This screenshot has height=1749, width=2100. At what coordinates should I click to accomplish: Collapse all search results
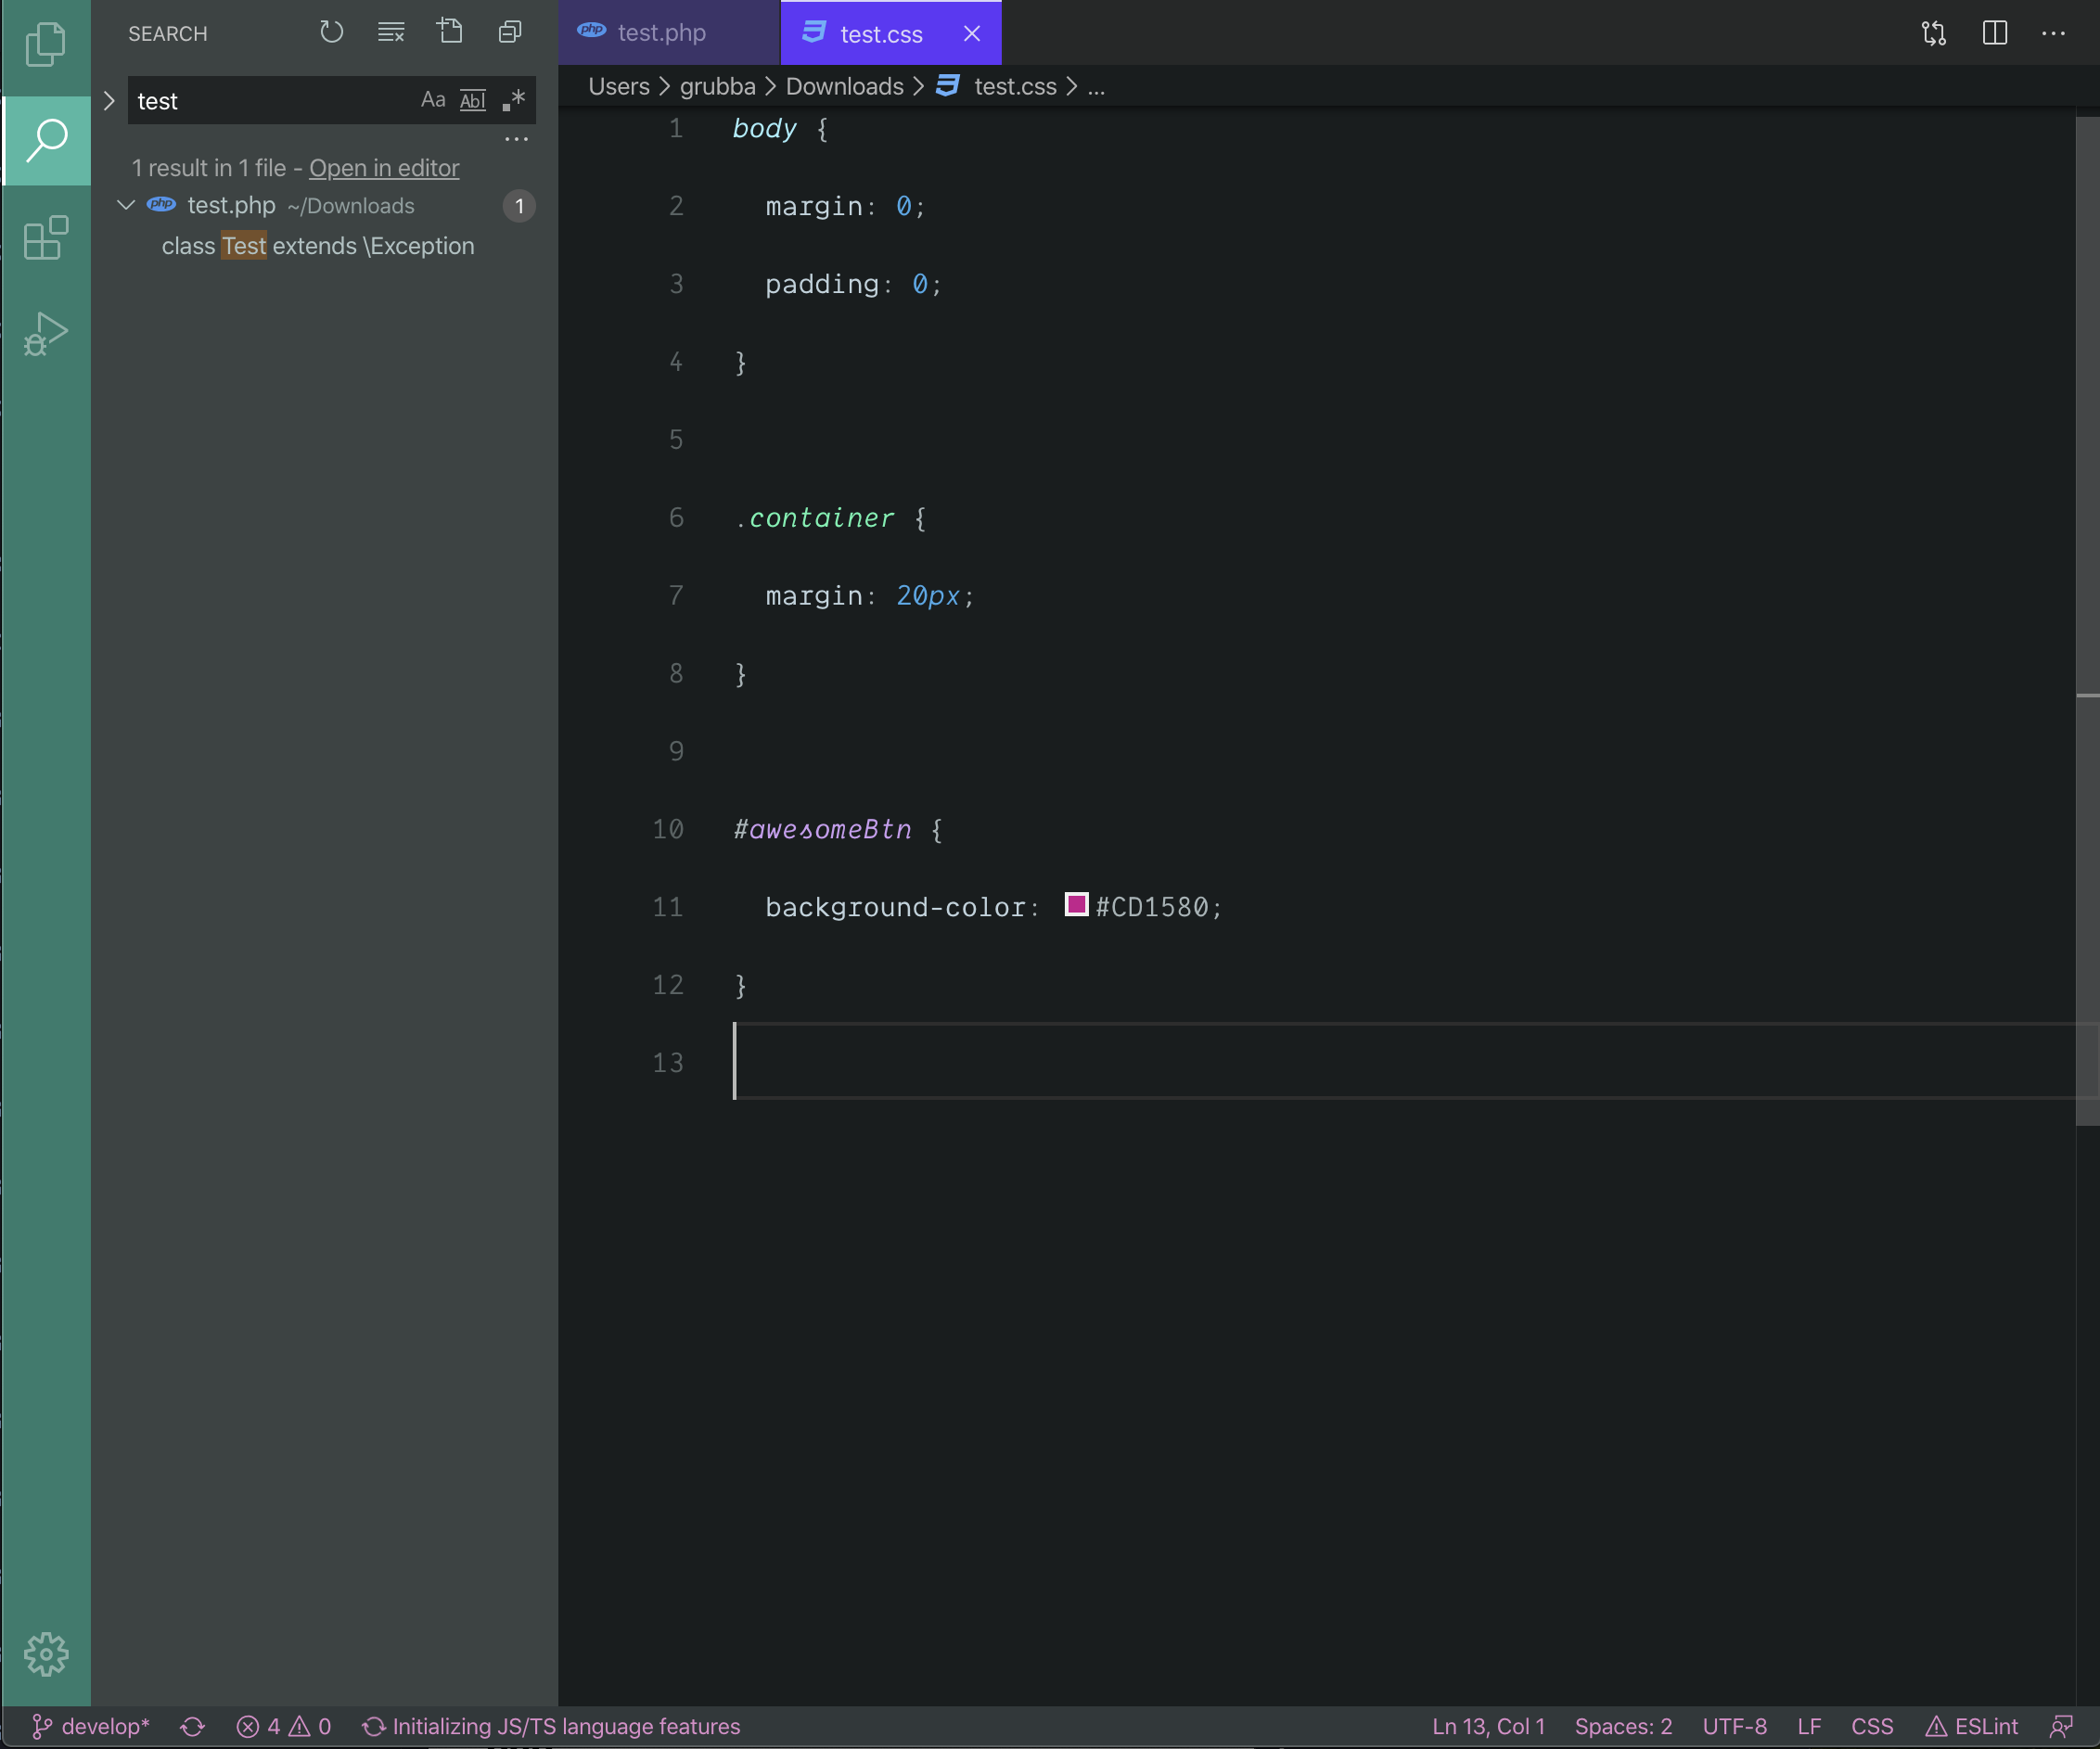point(510,33)
